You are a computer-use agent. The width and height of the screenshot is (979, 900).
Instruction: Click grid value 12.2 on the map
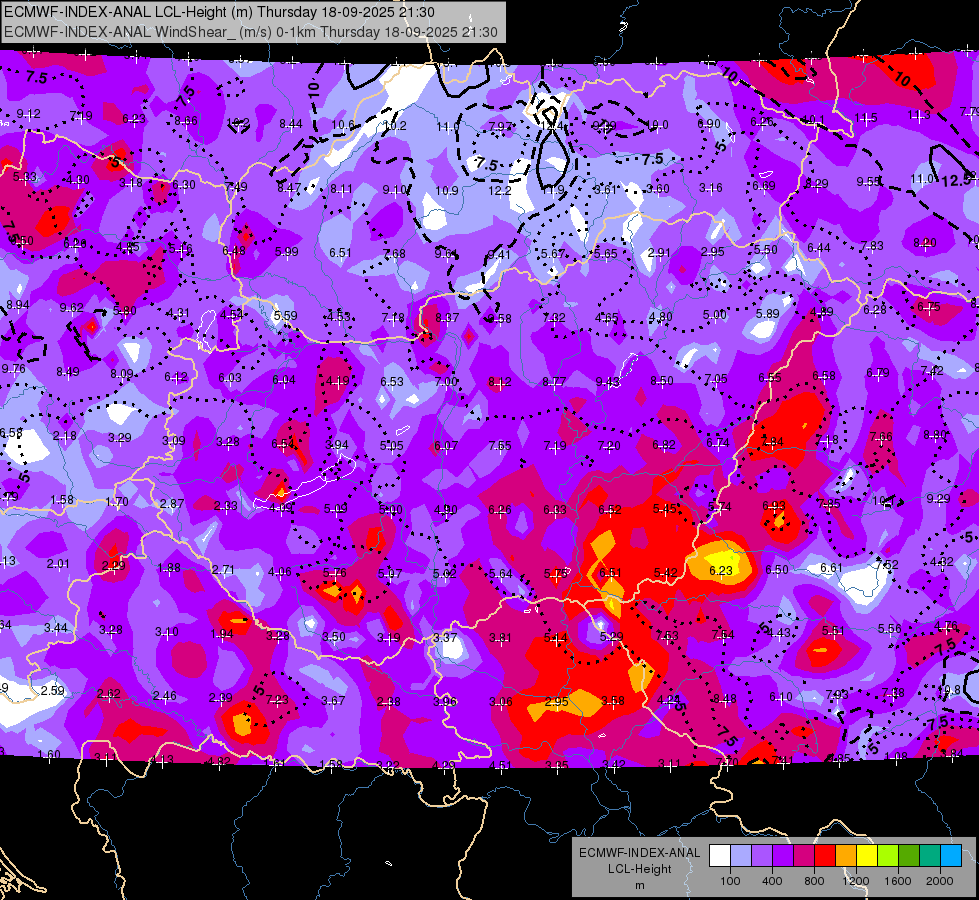pos(500,190)
